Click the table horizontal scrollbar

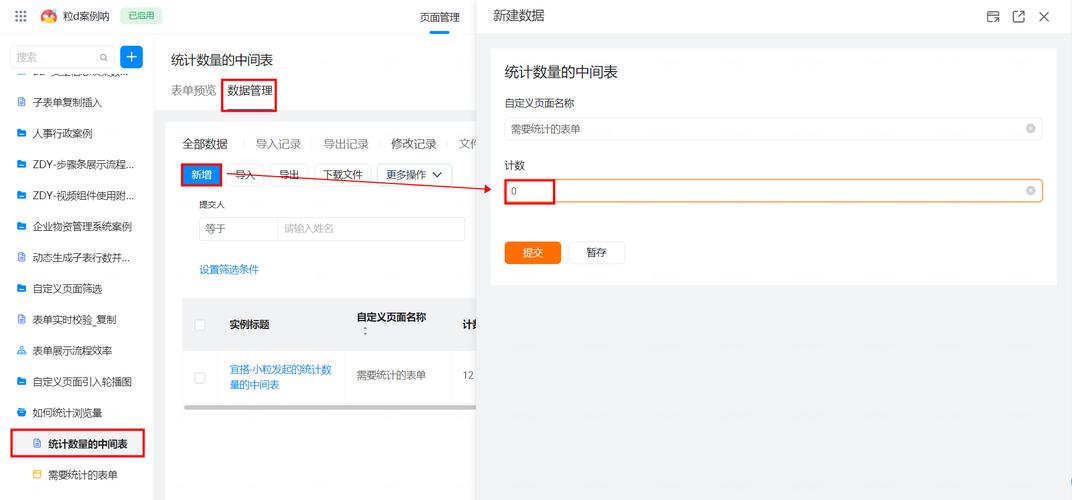coord(330,408)
